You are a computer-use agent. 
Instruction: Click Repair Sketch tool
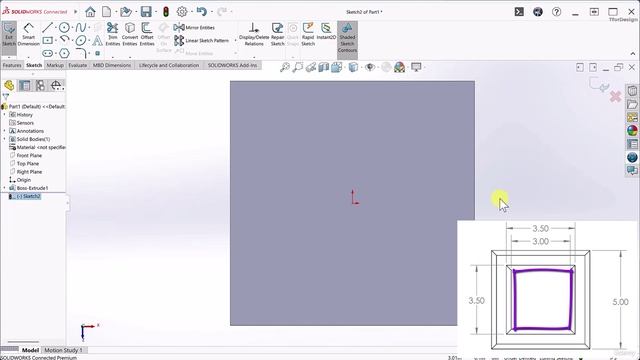coord(278,35)
